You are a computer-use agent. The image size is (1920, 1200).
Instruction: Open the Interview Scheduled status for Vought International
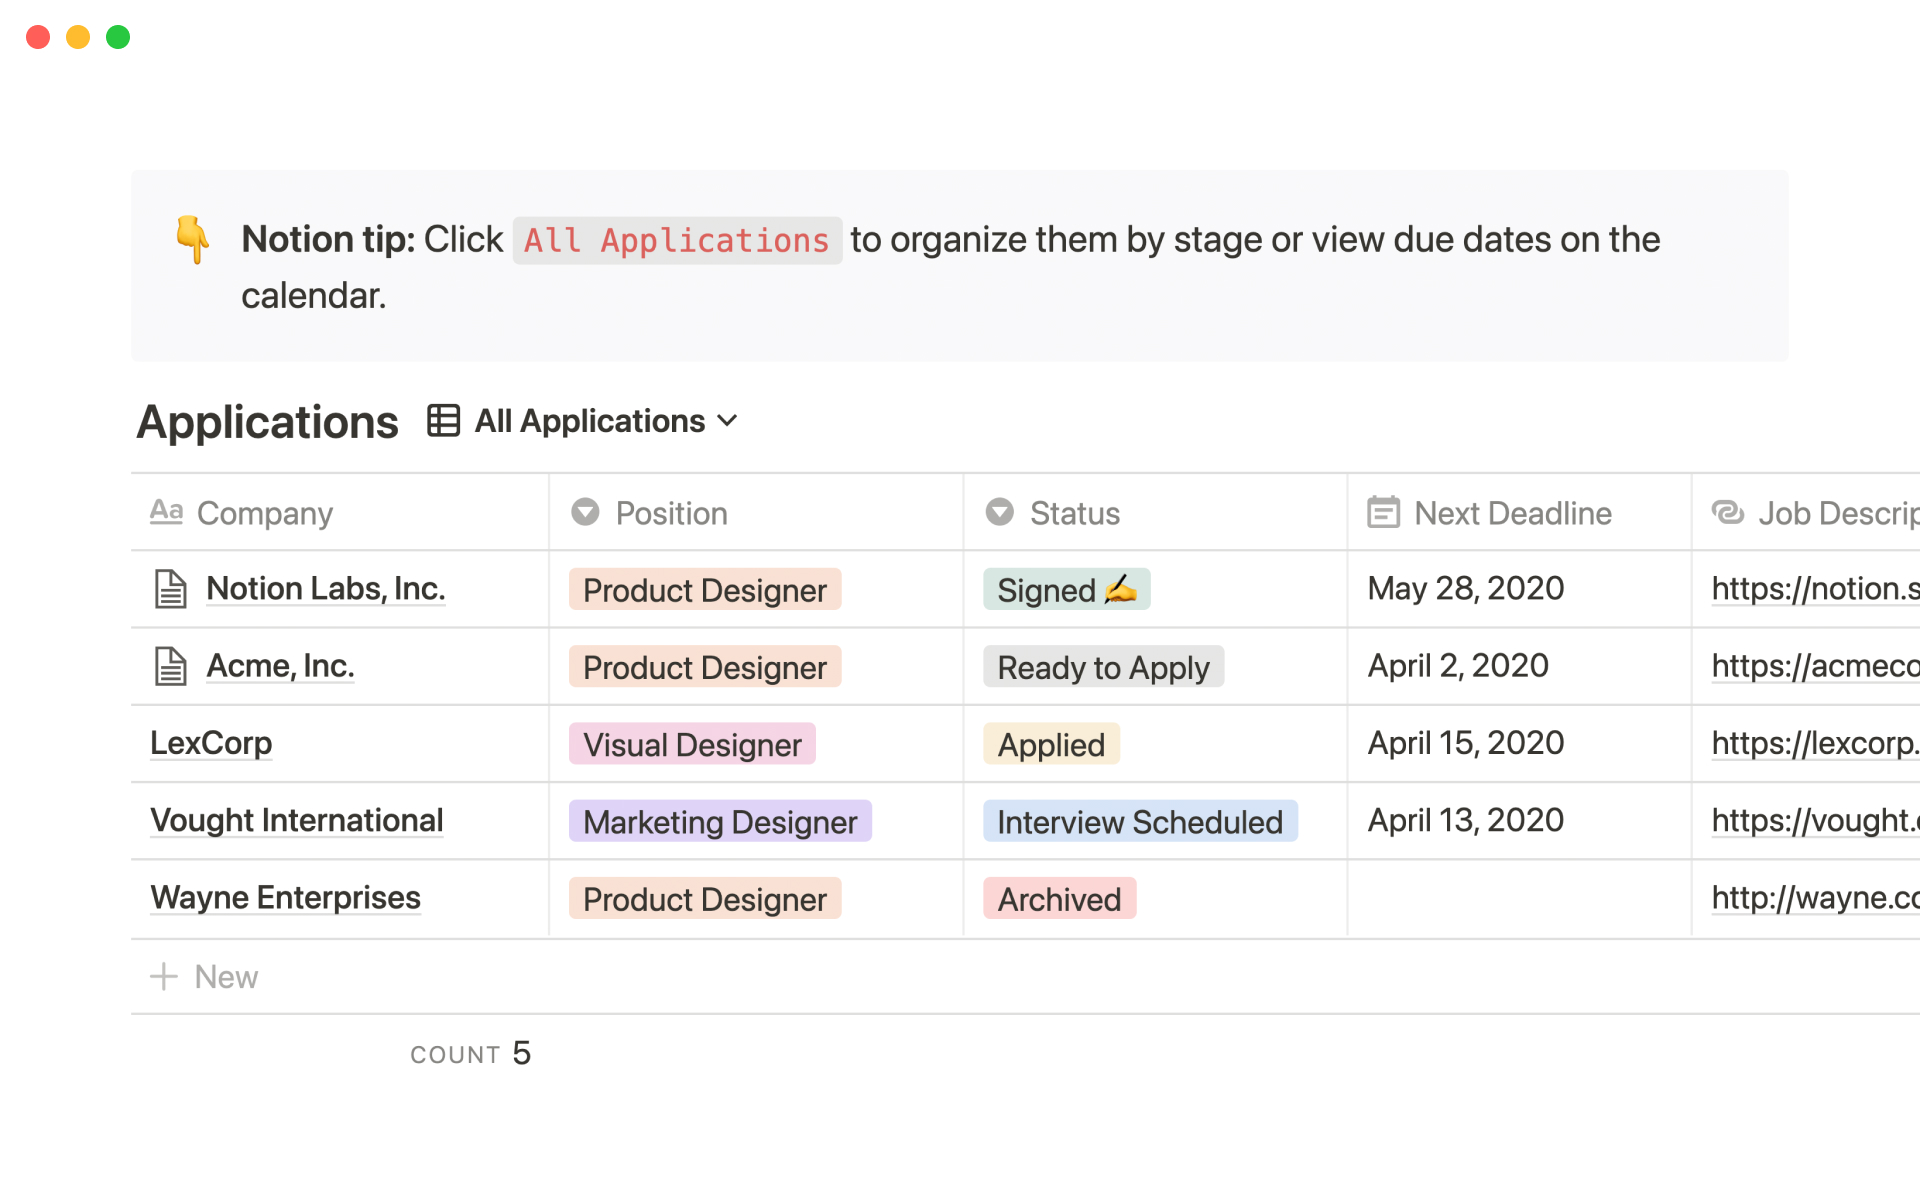(1139, 821)
